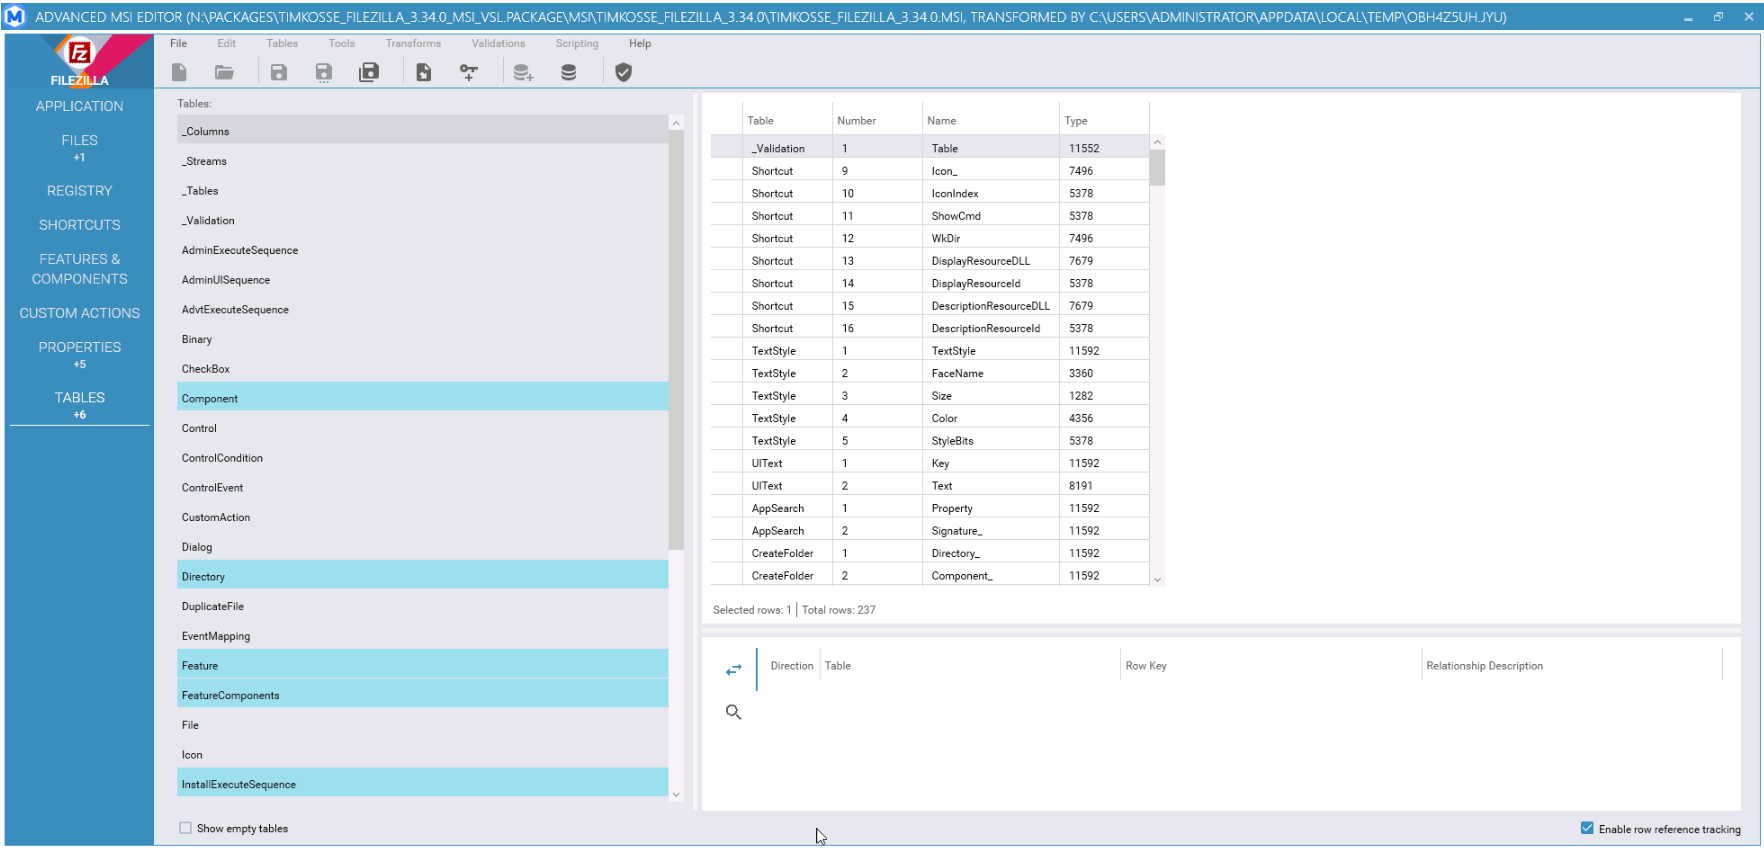Select the CustomAction table
1764x849 pixels.
coord(423,517)
